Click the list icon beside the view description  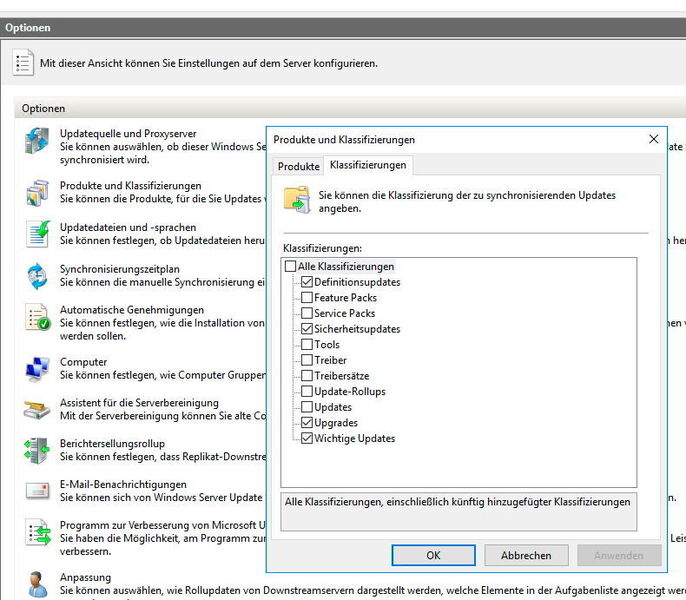pyautogui.click(x=23, y=63)
